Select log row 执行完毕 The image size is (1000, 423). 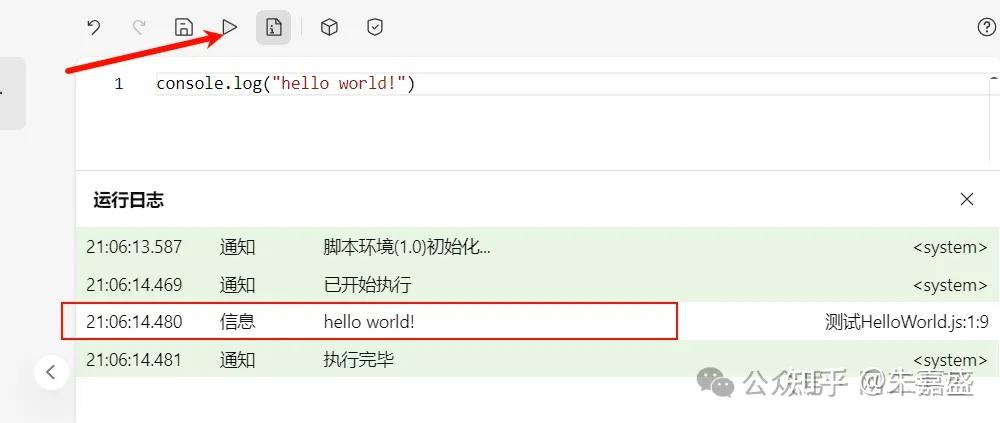point(538,360)
